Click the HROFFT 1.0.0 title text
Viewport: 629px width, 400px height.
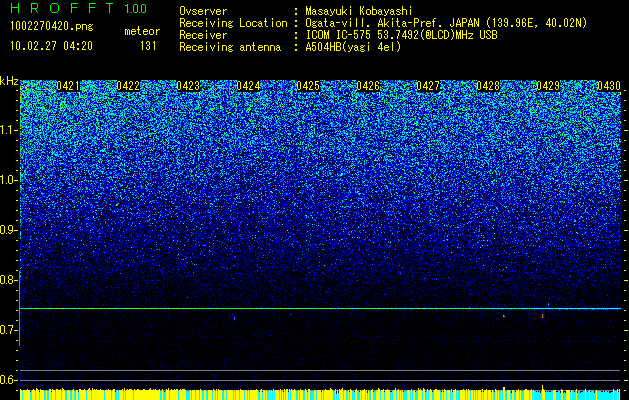79,8
